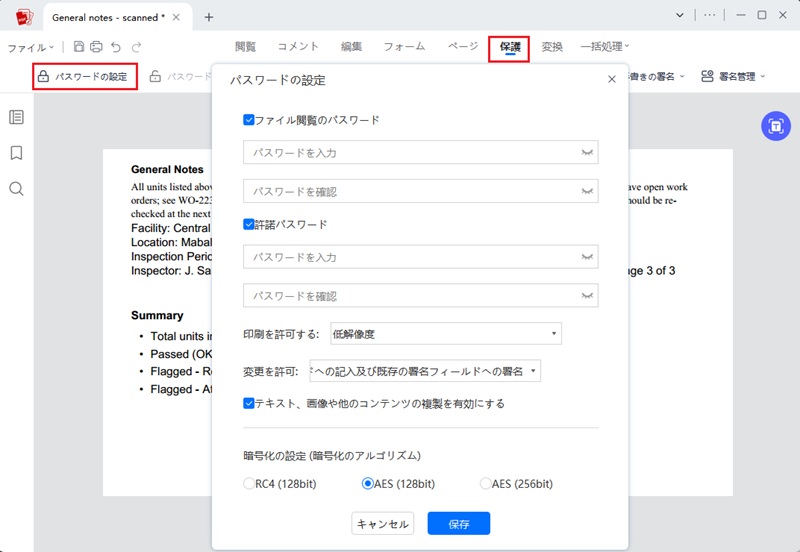This screenshot has height=552, width=800.
Task: Expand the 手書きの署名 dropdown arrow
Action: pyautogui.click(x=682, y=77)
